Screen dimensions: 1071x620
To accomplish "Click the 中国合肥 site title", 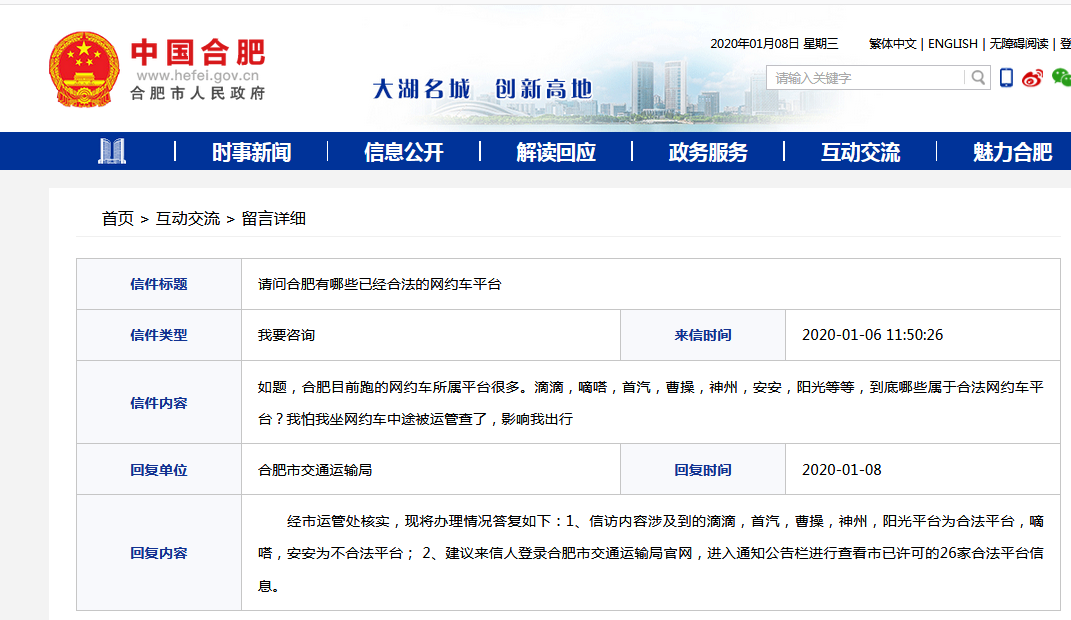I will point(198,53).
